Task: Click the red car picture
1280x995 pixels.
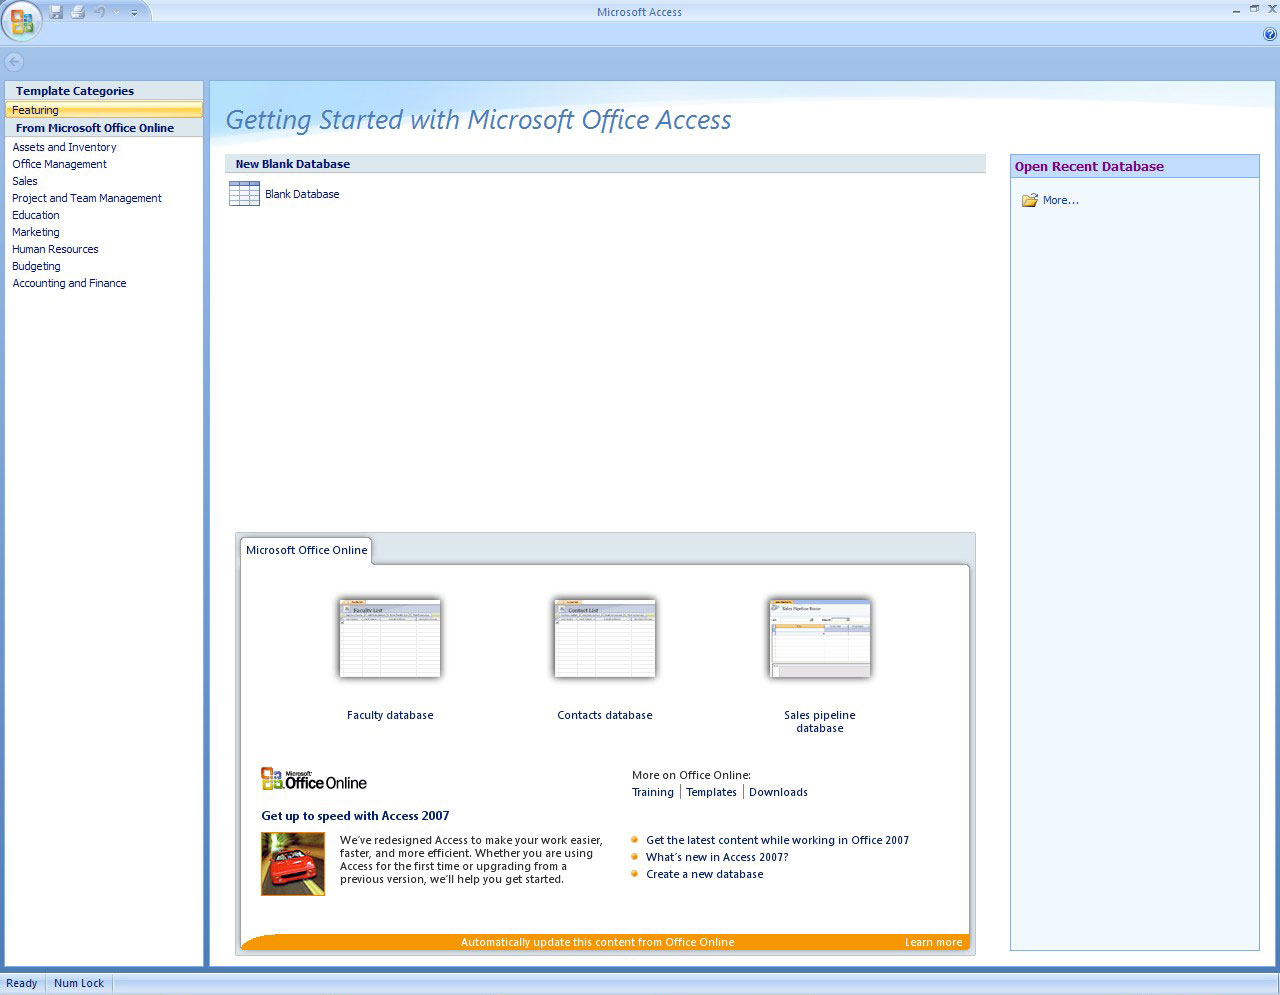Action: tap(293, 864)
